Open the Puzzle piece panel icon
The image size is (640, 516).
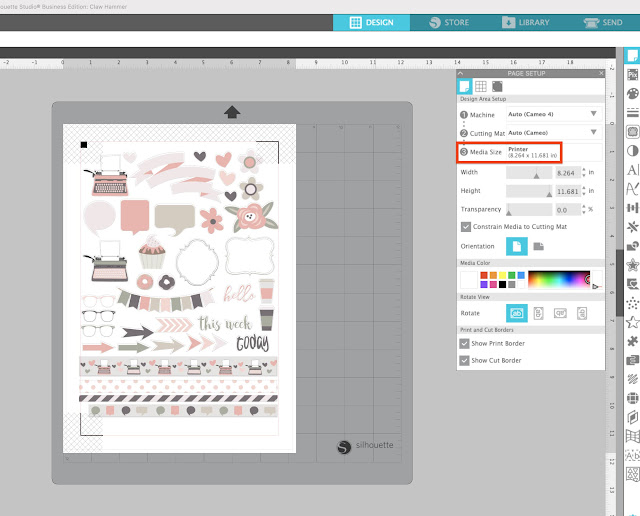point(632,341)
